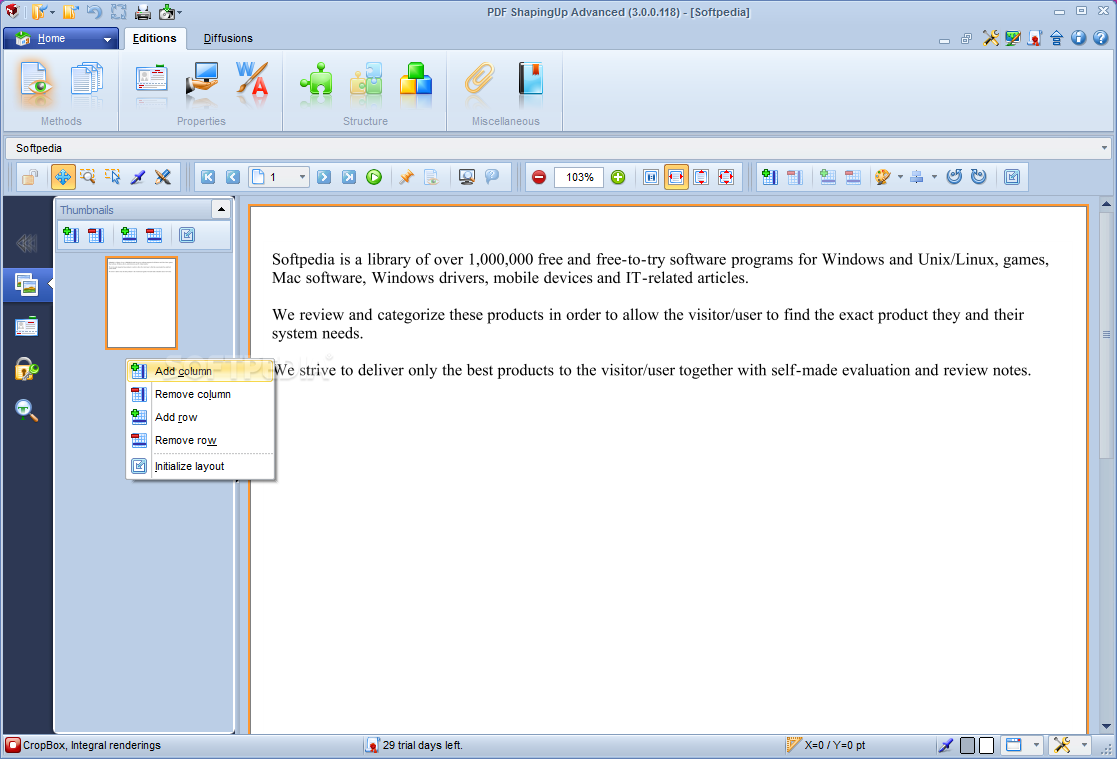Toggle the padlock button in toolbar
Screen dimensions: 1117x759
click(30, 177)
